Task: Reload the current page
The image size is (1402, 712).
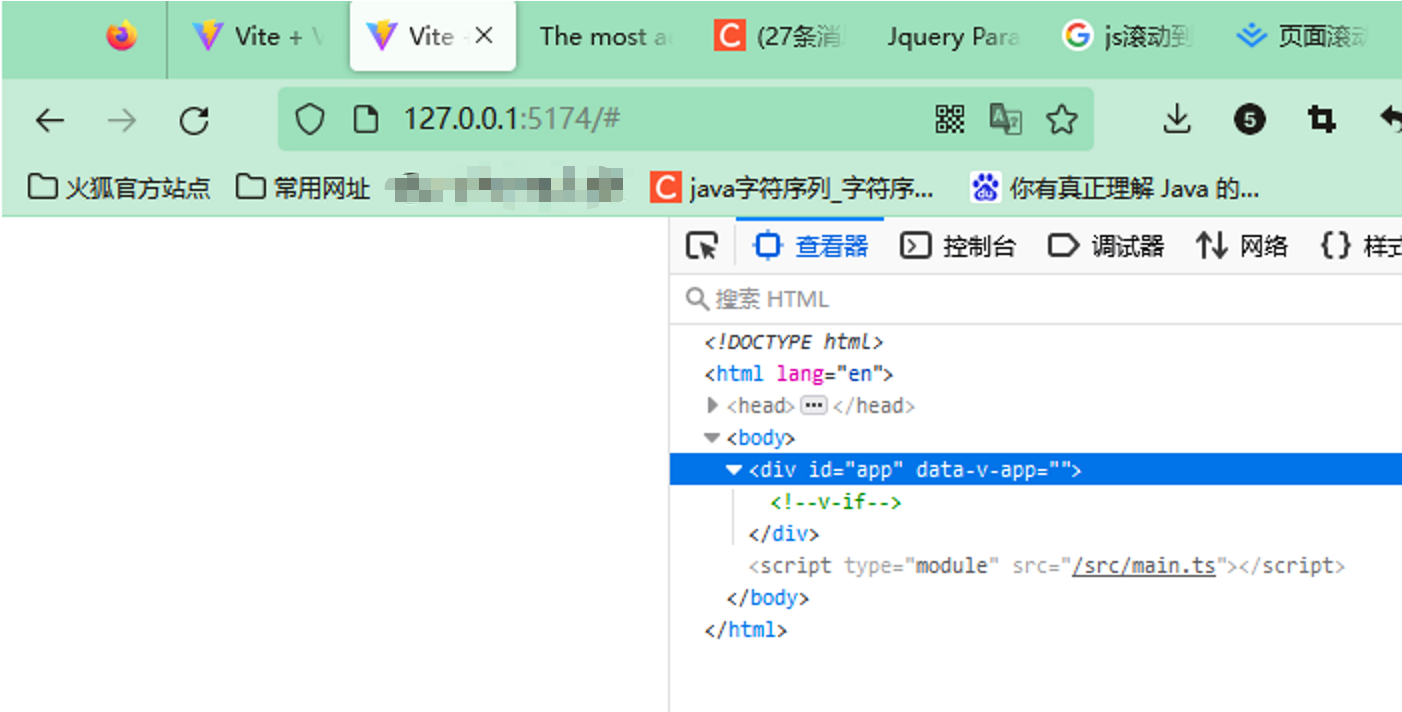Action: [x=194, y=121]
